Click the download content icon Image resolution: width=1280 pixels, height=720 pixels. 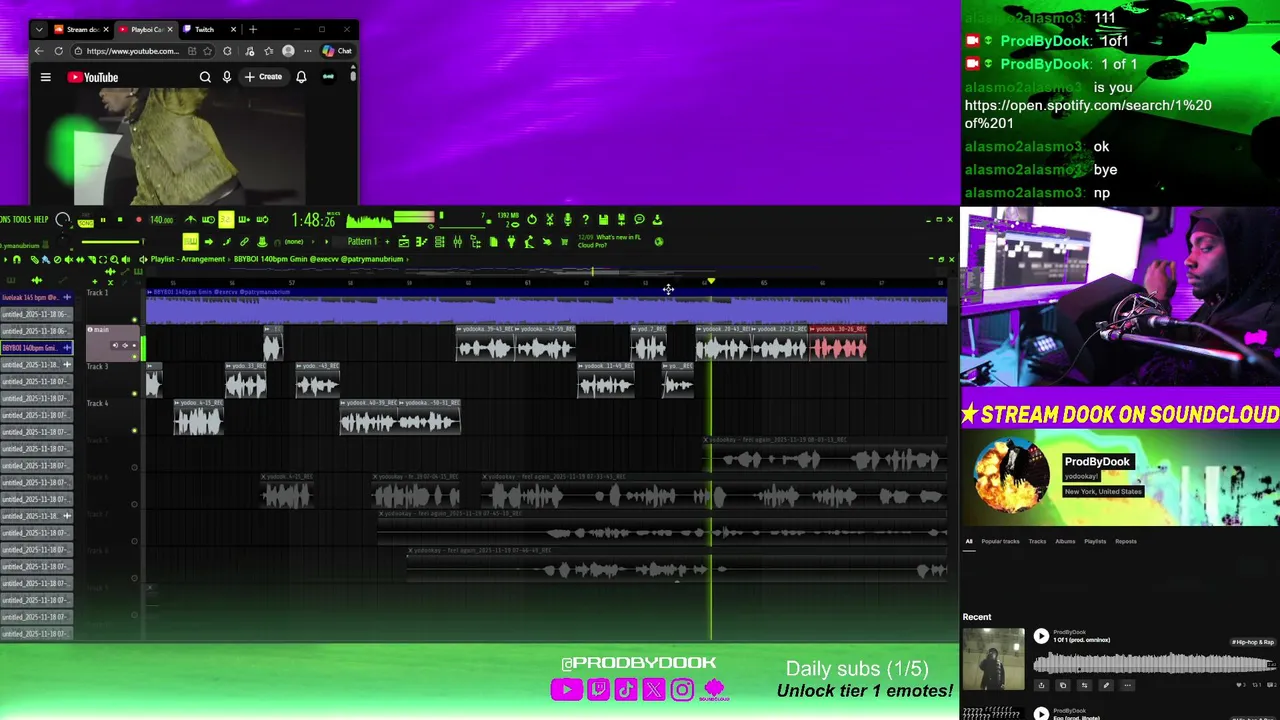coord(657,220)
